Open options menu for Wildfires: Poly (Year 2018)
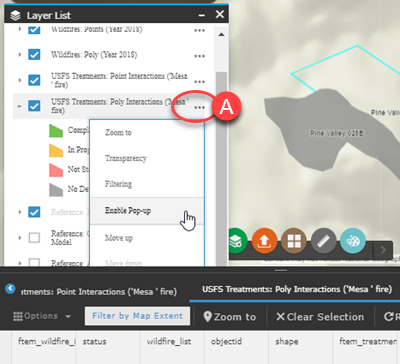 click(x=199, y=56)
